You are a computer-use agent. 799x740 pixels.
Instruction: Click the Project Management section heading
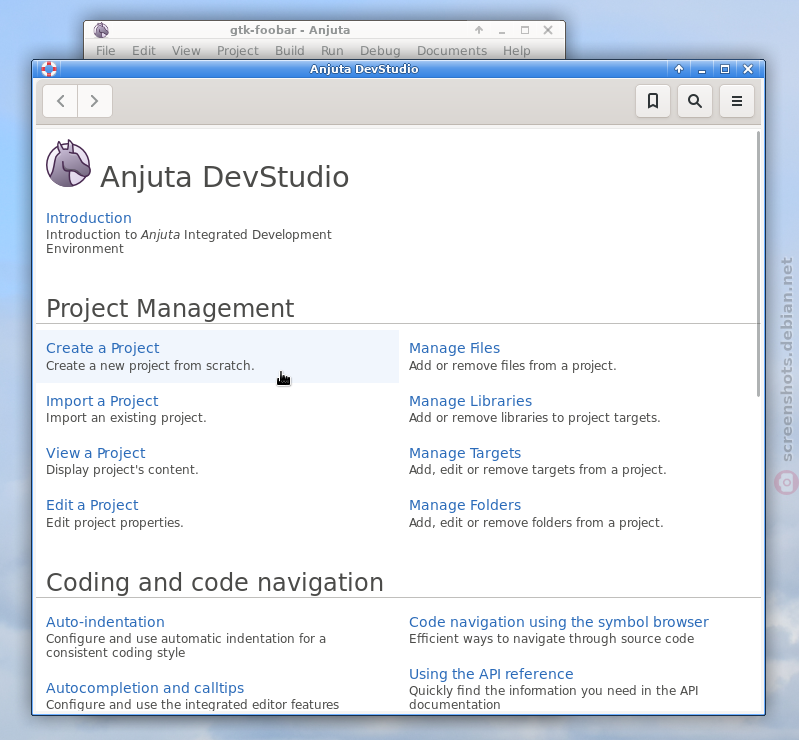click(170, 309)
